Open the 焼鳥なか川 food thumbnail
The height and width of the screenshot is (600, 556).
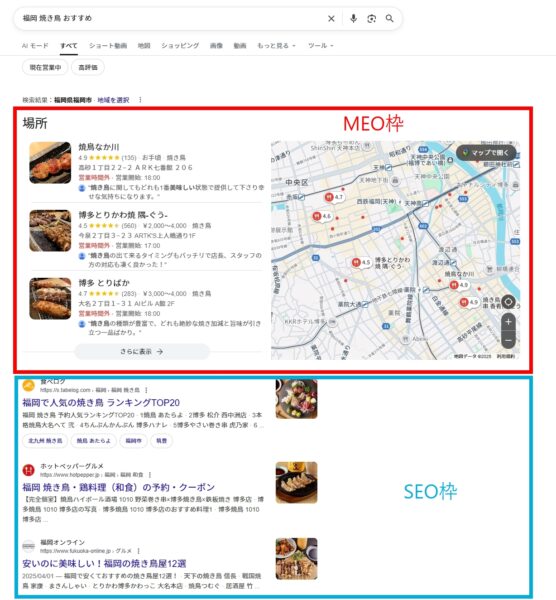point(50,163)
